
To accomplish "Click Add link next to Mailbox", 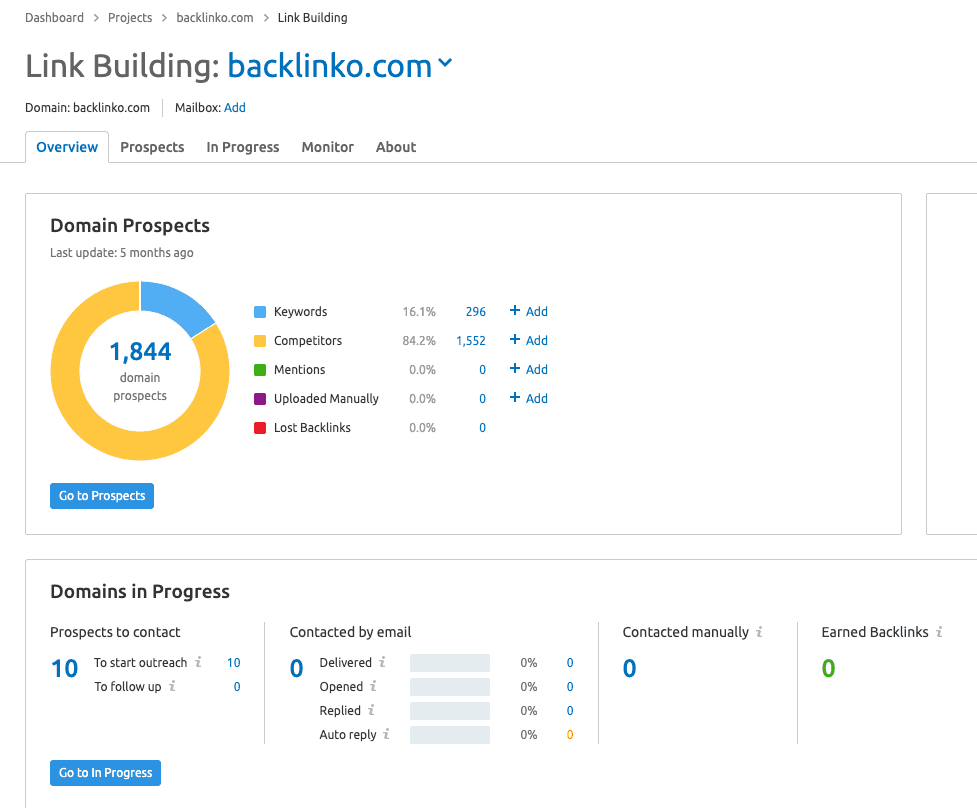I will [x=235, y=108].
